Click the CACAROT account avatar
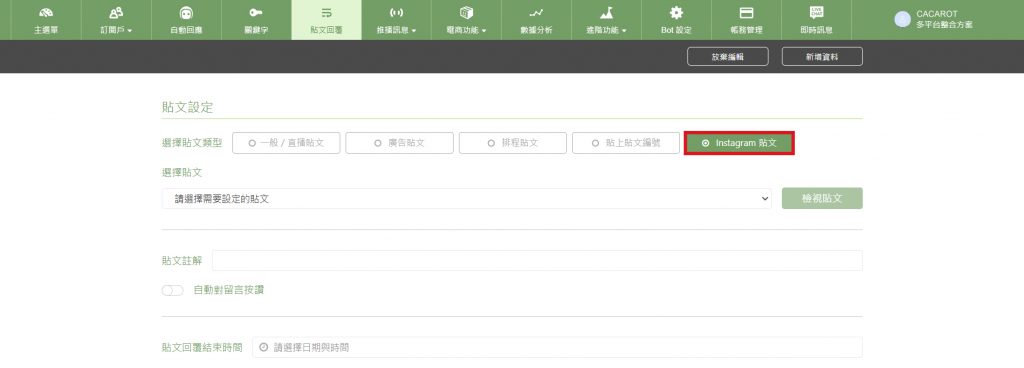1024x368 pixels. click(x=903, y=20)
